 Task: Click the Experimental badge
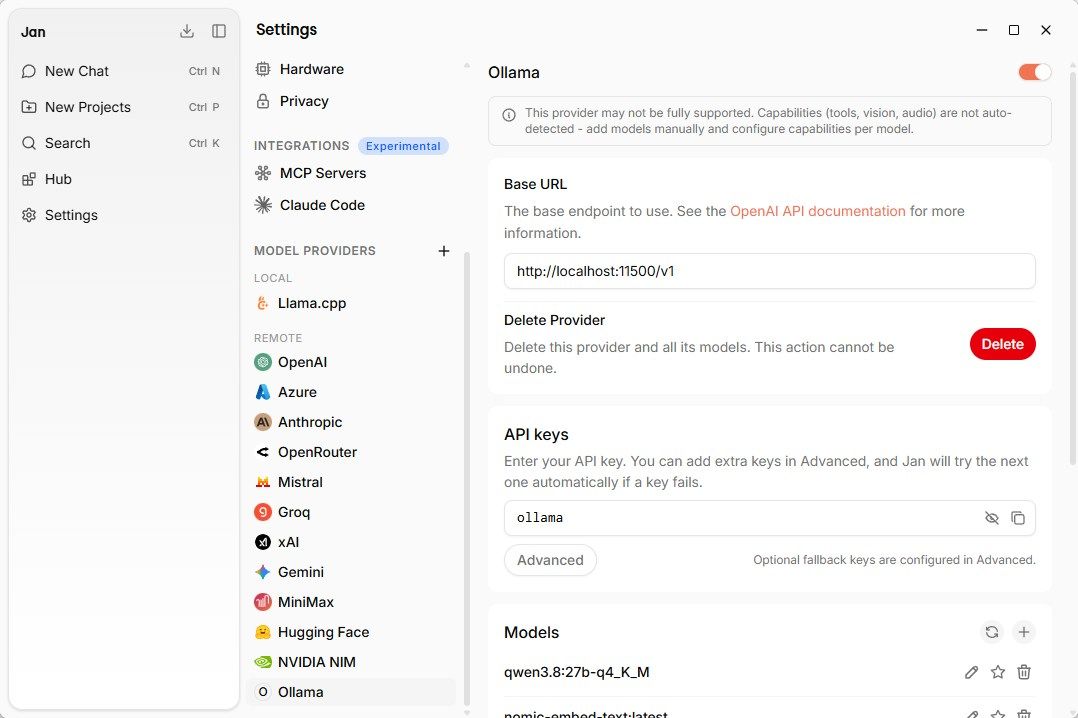(403, 146)
